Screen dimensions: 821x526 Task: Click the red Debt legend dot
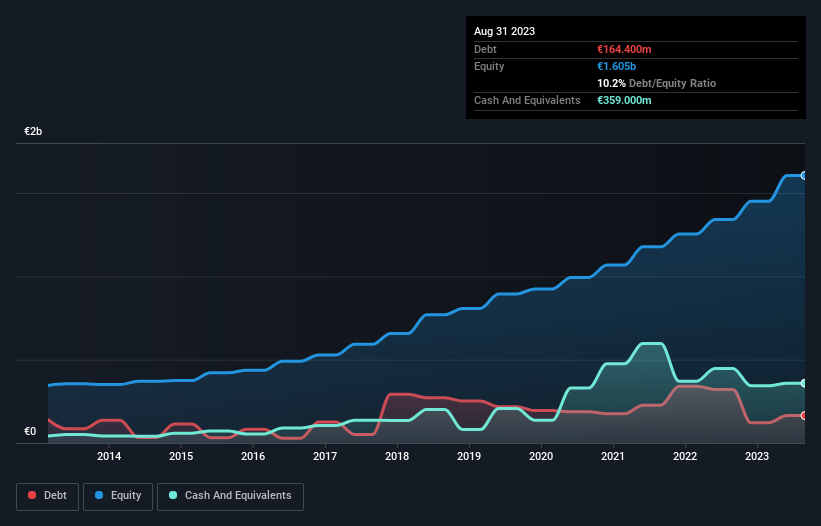point(32,495)
